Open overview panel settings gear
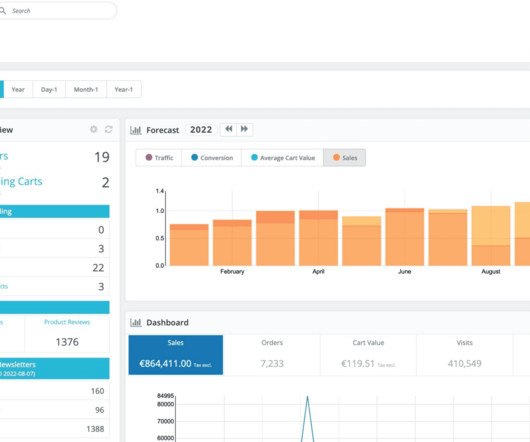The height and width of the screenshot is (442, 530). point(94,129)
